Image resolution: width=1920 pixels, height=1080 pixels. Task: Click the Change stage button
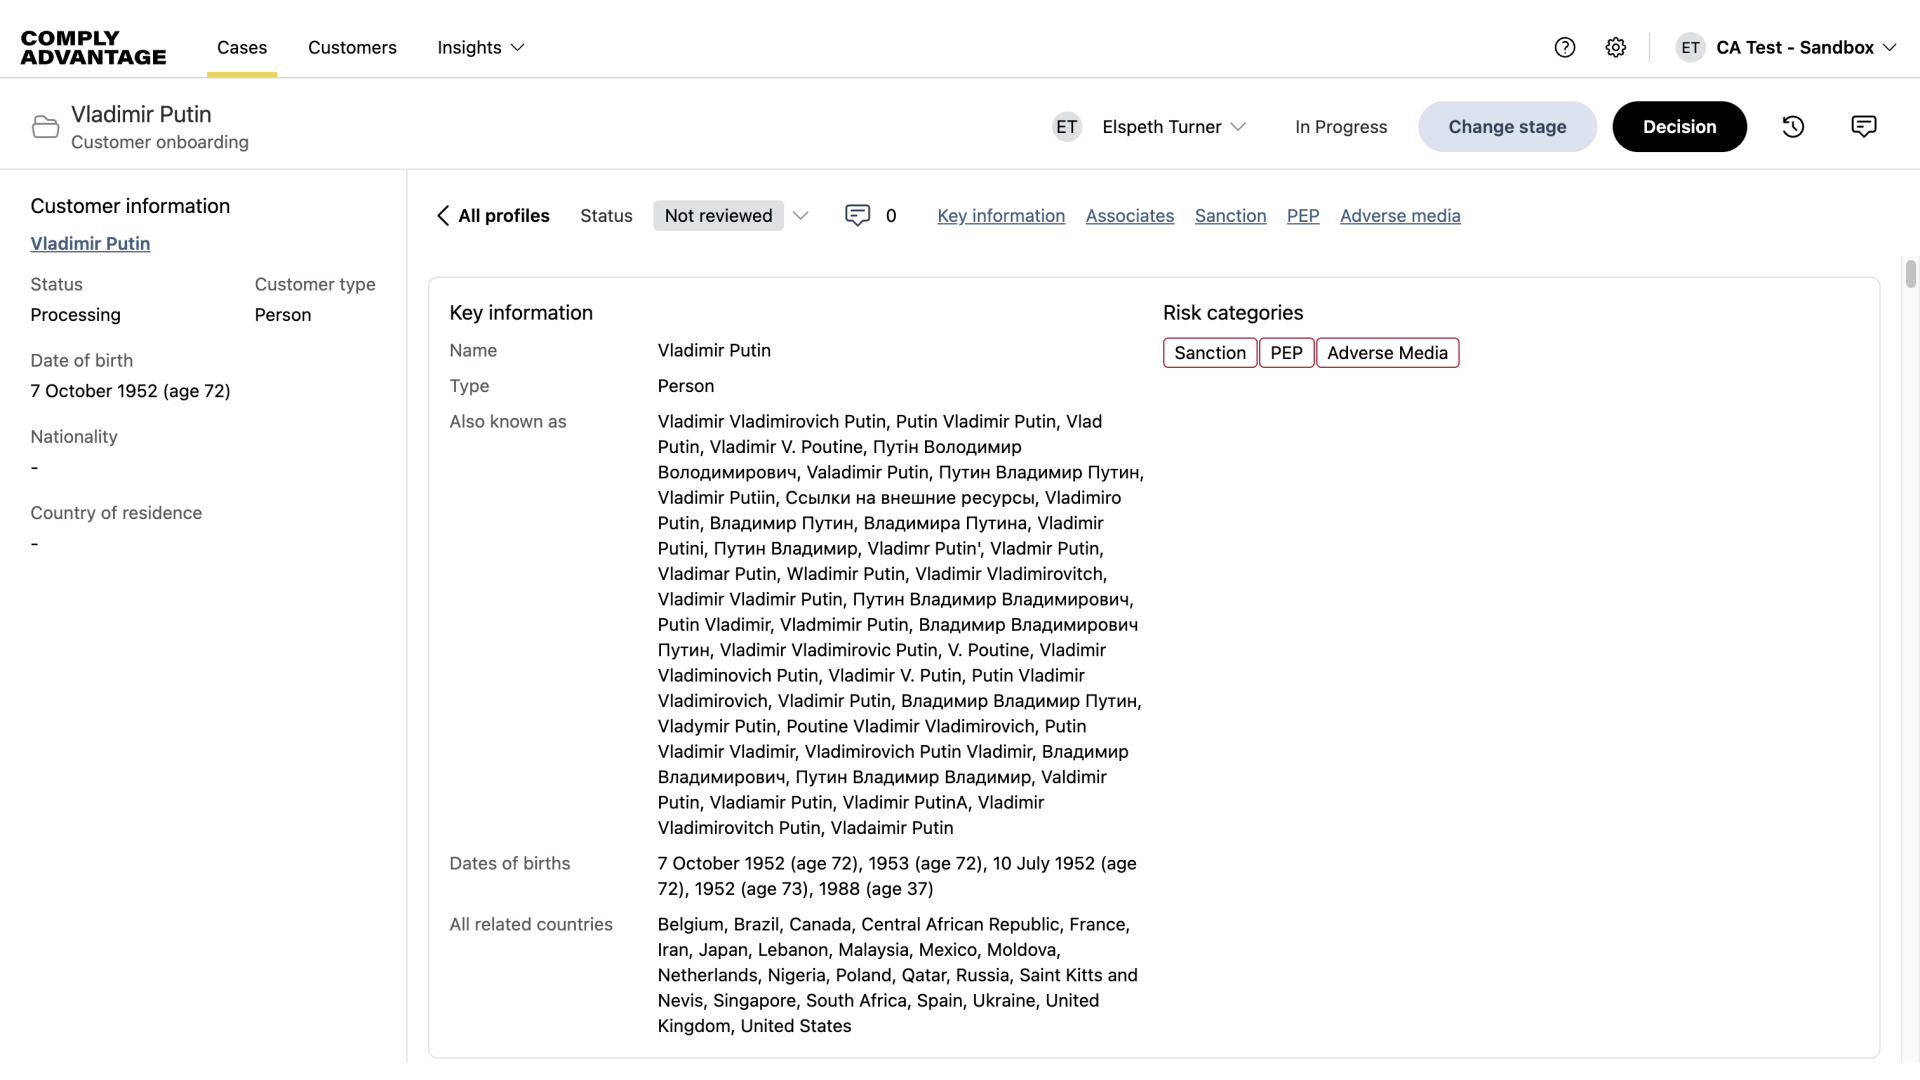[x=1507, y=126]
